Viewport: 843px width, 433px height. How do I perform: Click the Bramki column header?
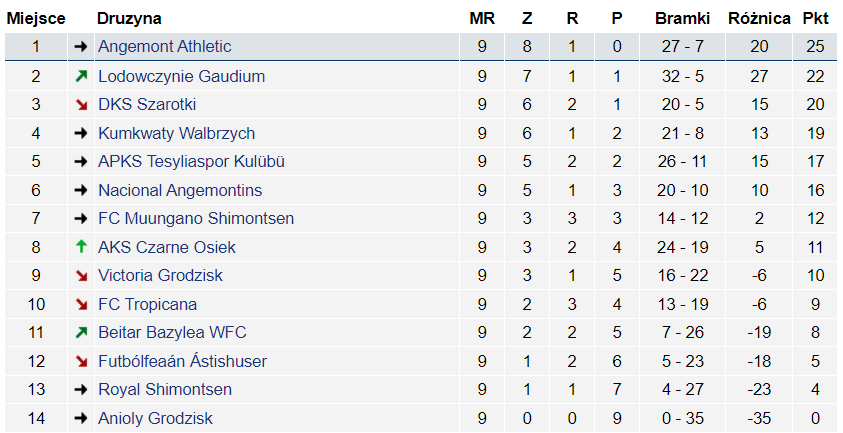pyautogui.click(x=682, y=18)
